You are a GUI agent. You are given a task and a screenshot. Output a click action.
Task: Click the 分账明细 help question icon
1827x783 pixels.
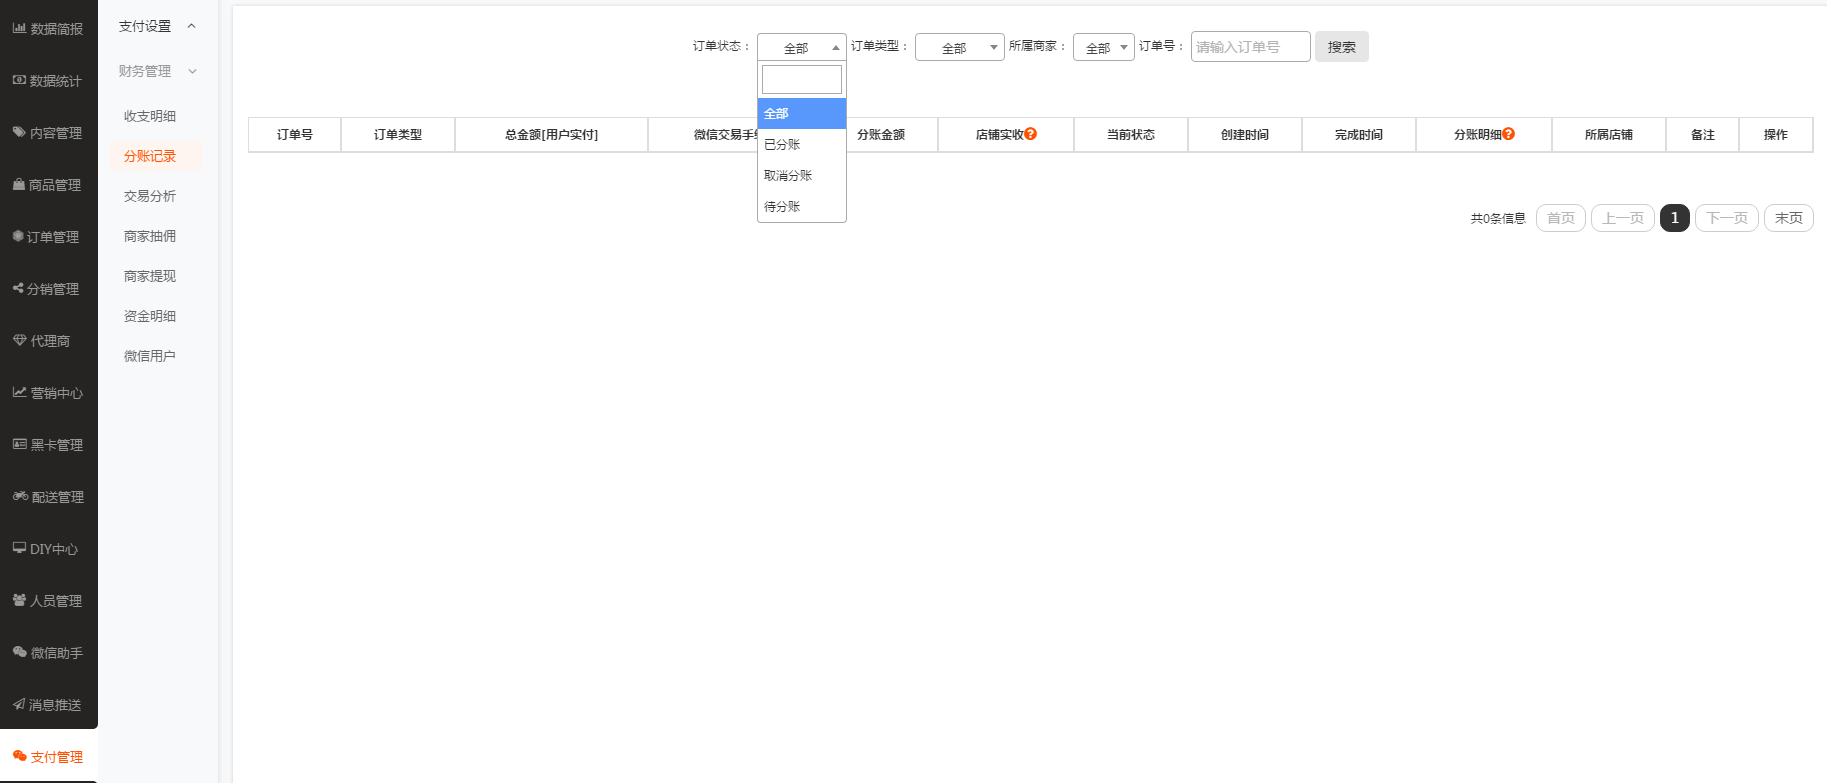pos(1509,134)
